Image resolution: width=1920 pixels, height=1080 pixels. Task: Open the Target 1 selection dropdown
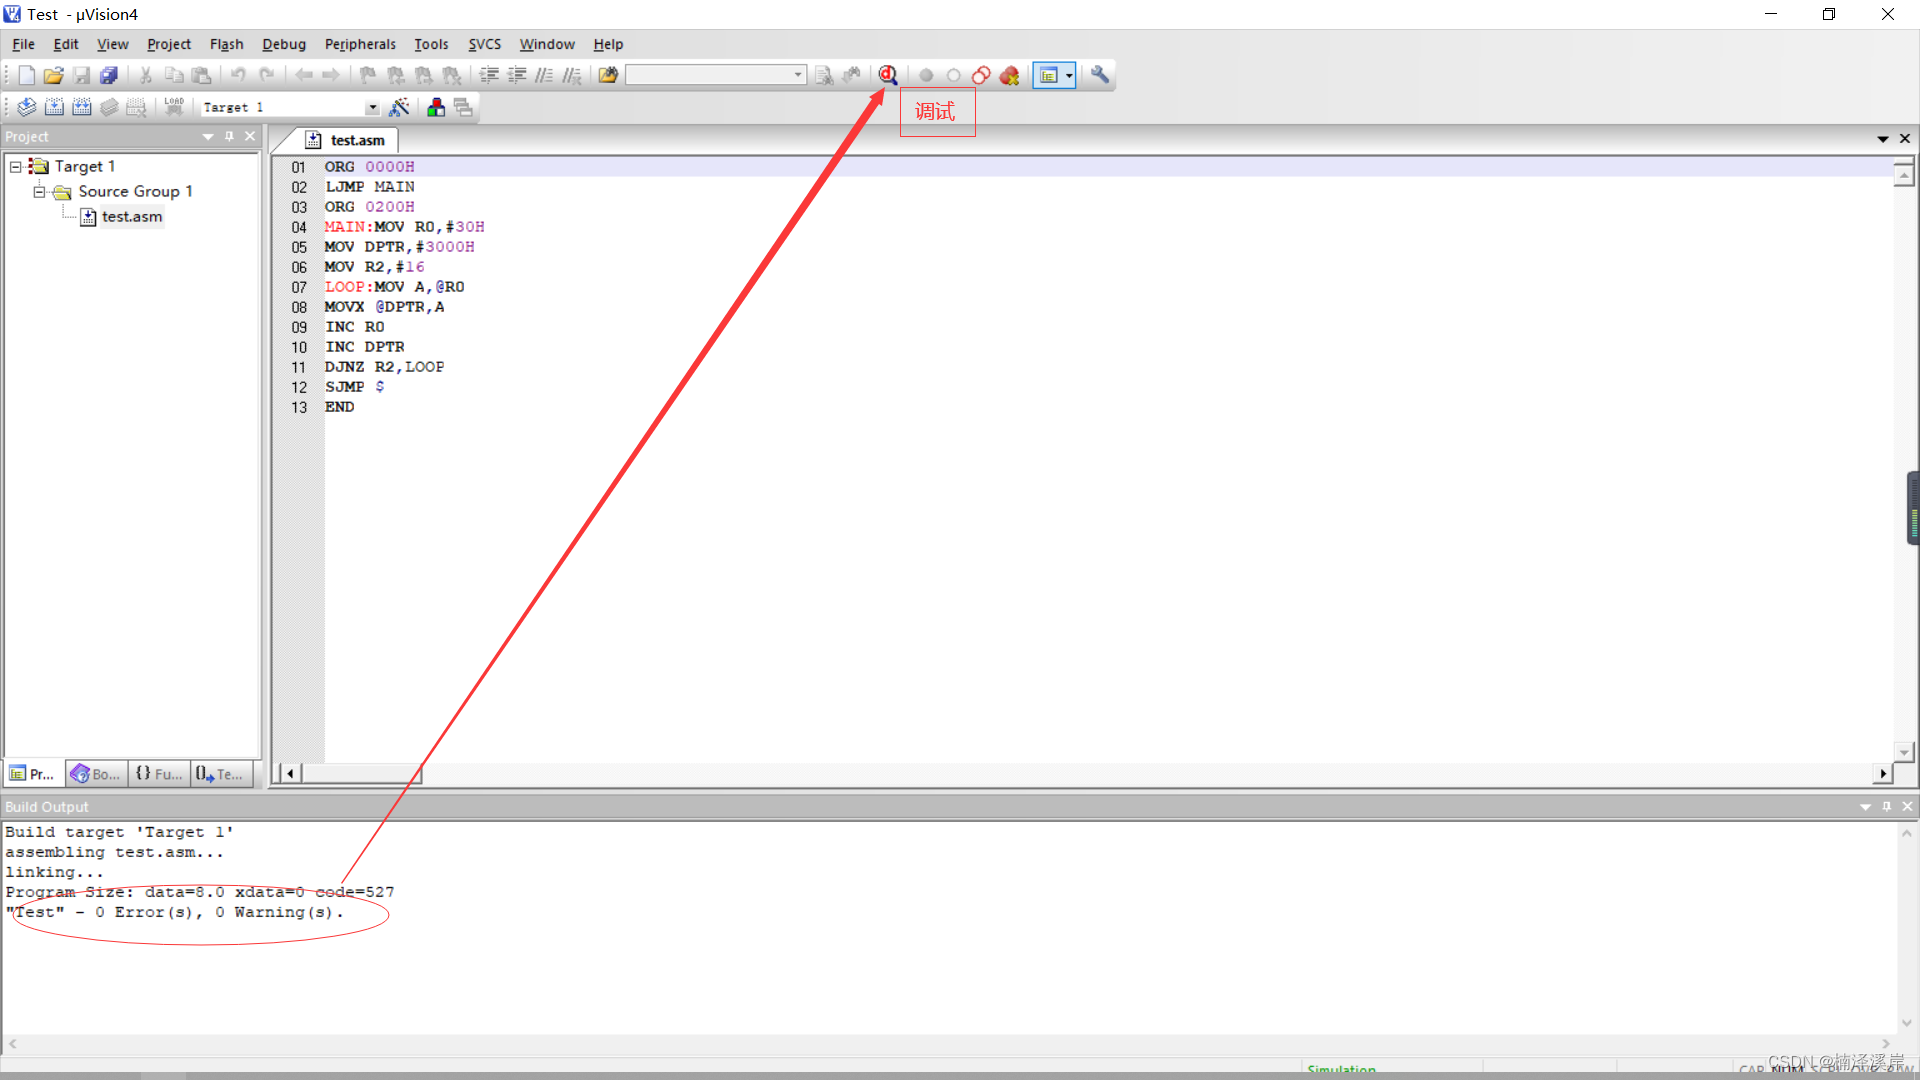click(373, 107)
